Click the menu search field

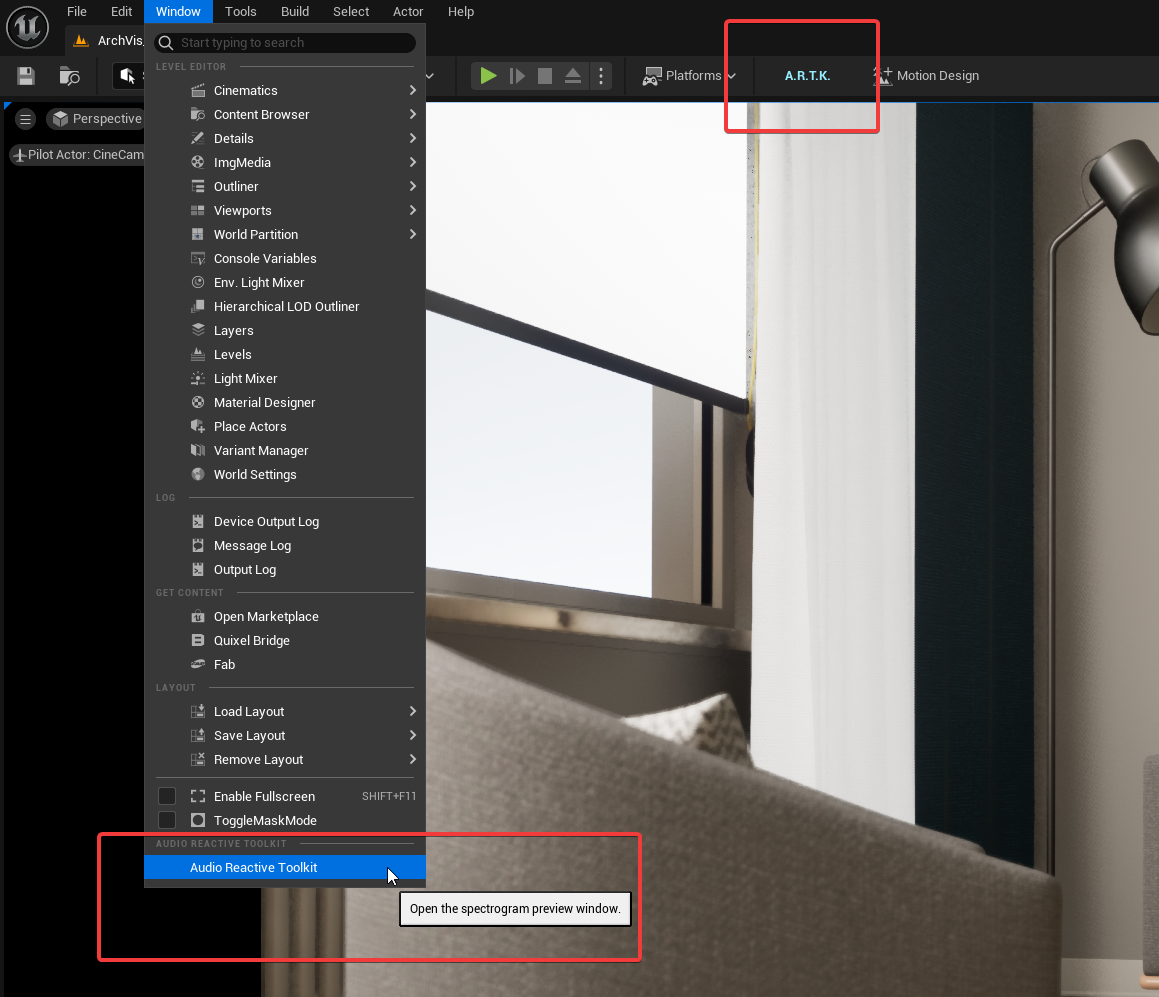(x=285, y=43)
